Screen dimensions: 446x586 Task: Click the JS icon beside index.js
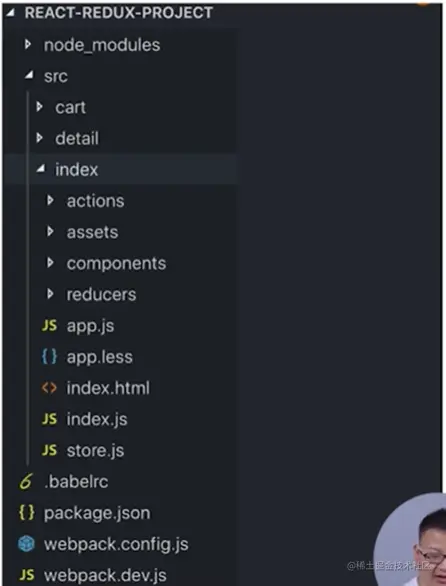coord(49,419)
